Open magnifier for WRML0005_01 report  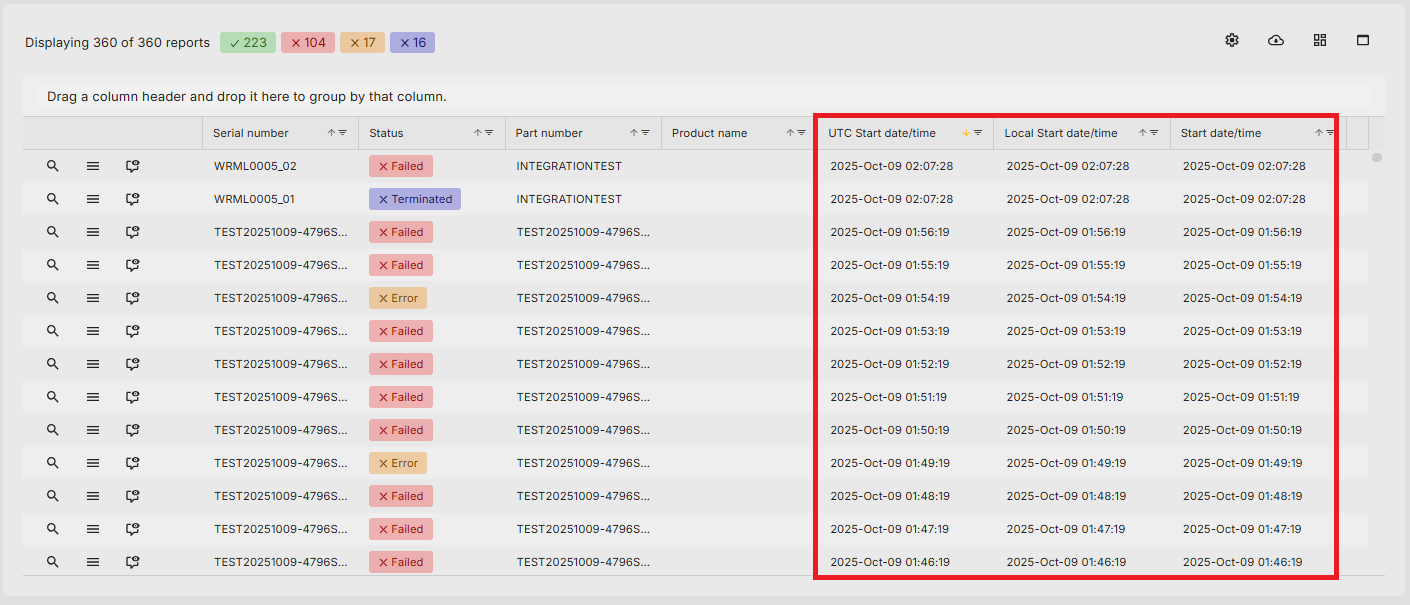(x=53, y=199)
